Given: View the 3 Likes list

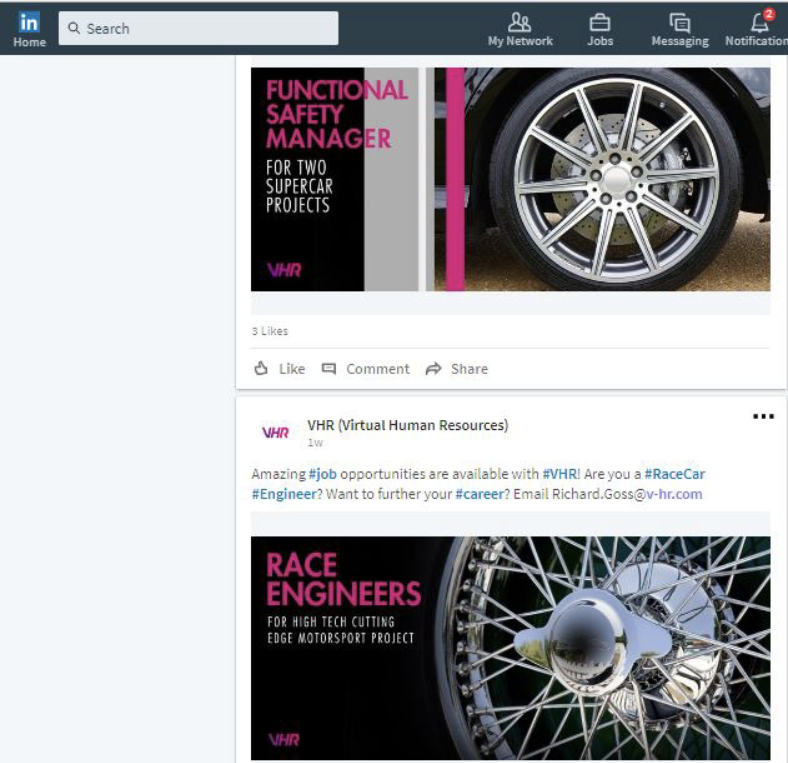Looking at the screenshot, I should pyautogui.click(x=270, y=331).
